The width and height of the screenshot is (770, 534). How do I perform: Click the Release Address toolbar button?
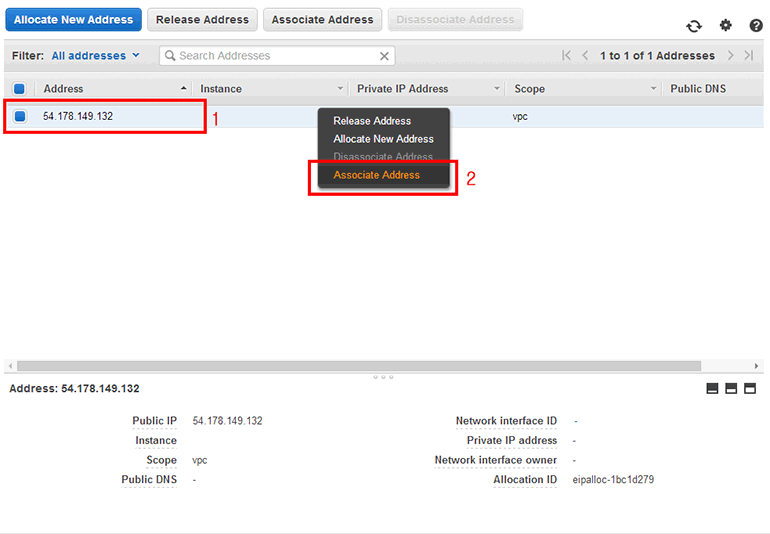click(x=202, y=19)
